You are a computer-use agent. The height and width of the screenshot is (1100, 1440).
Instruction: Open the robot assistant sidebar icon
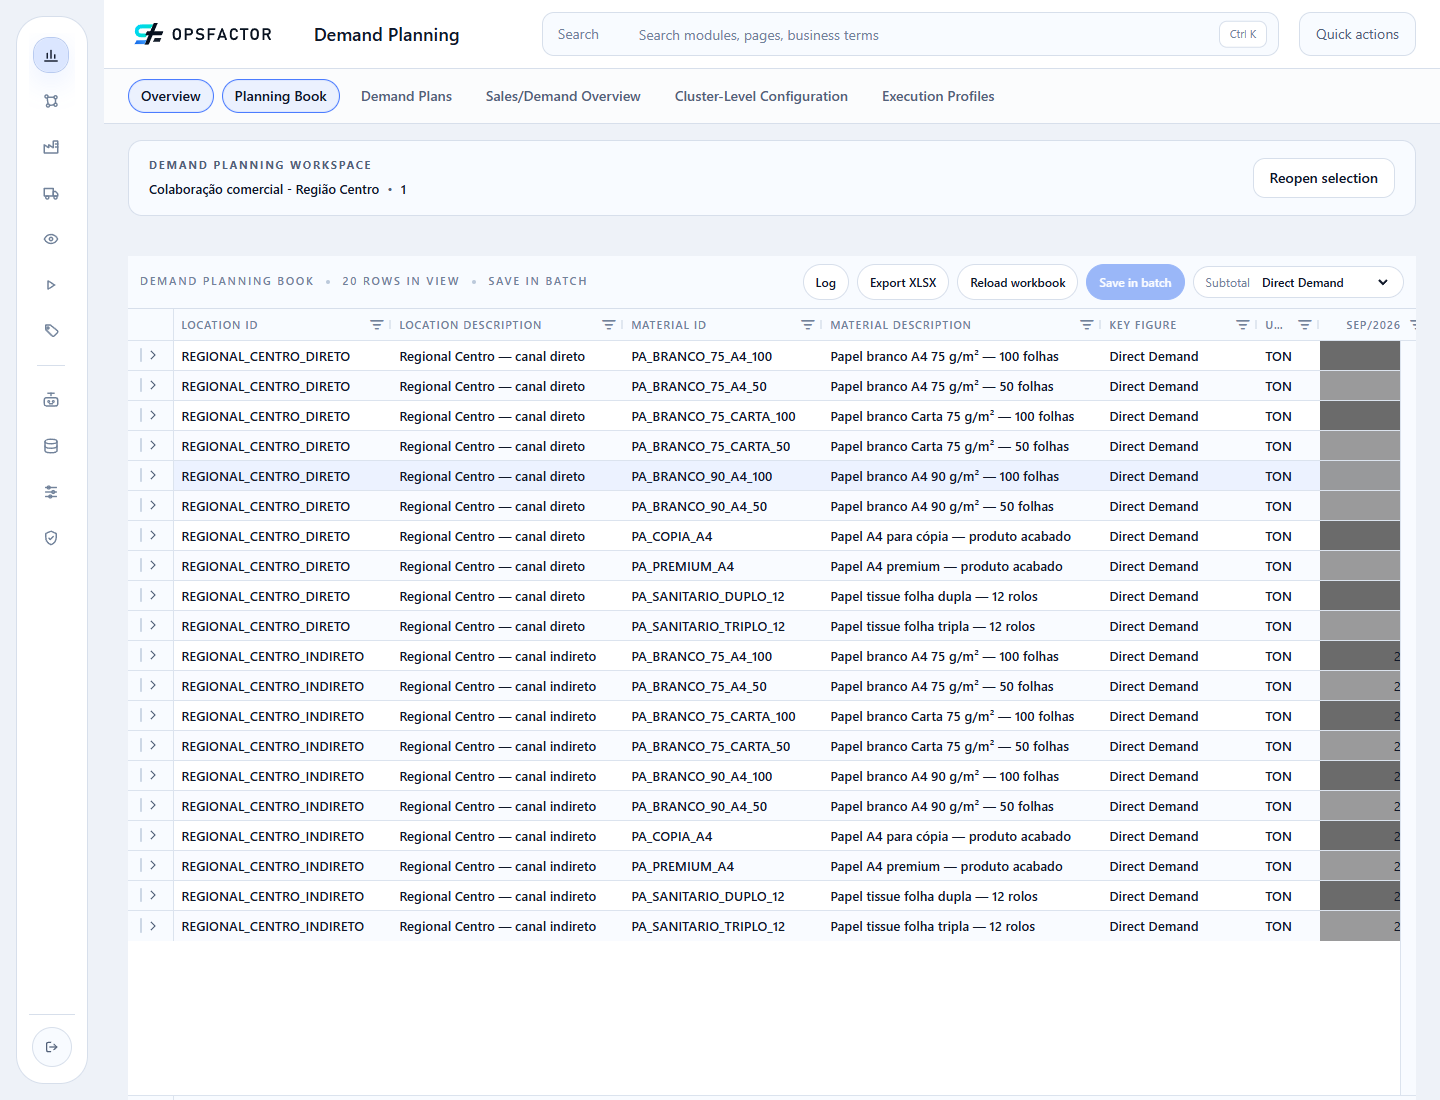point(51,400)
